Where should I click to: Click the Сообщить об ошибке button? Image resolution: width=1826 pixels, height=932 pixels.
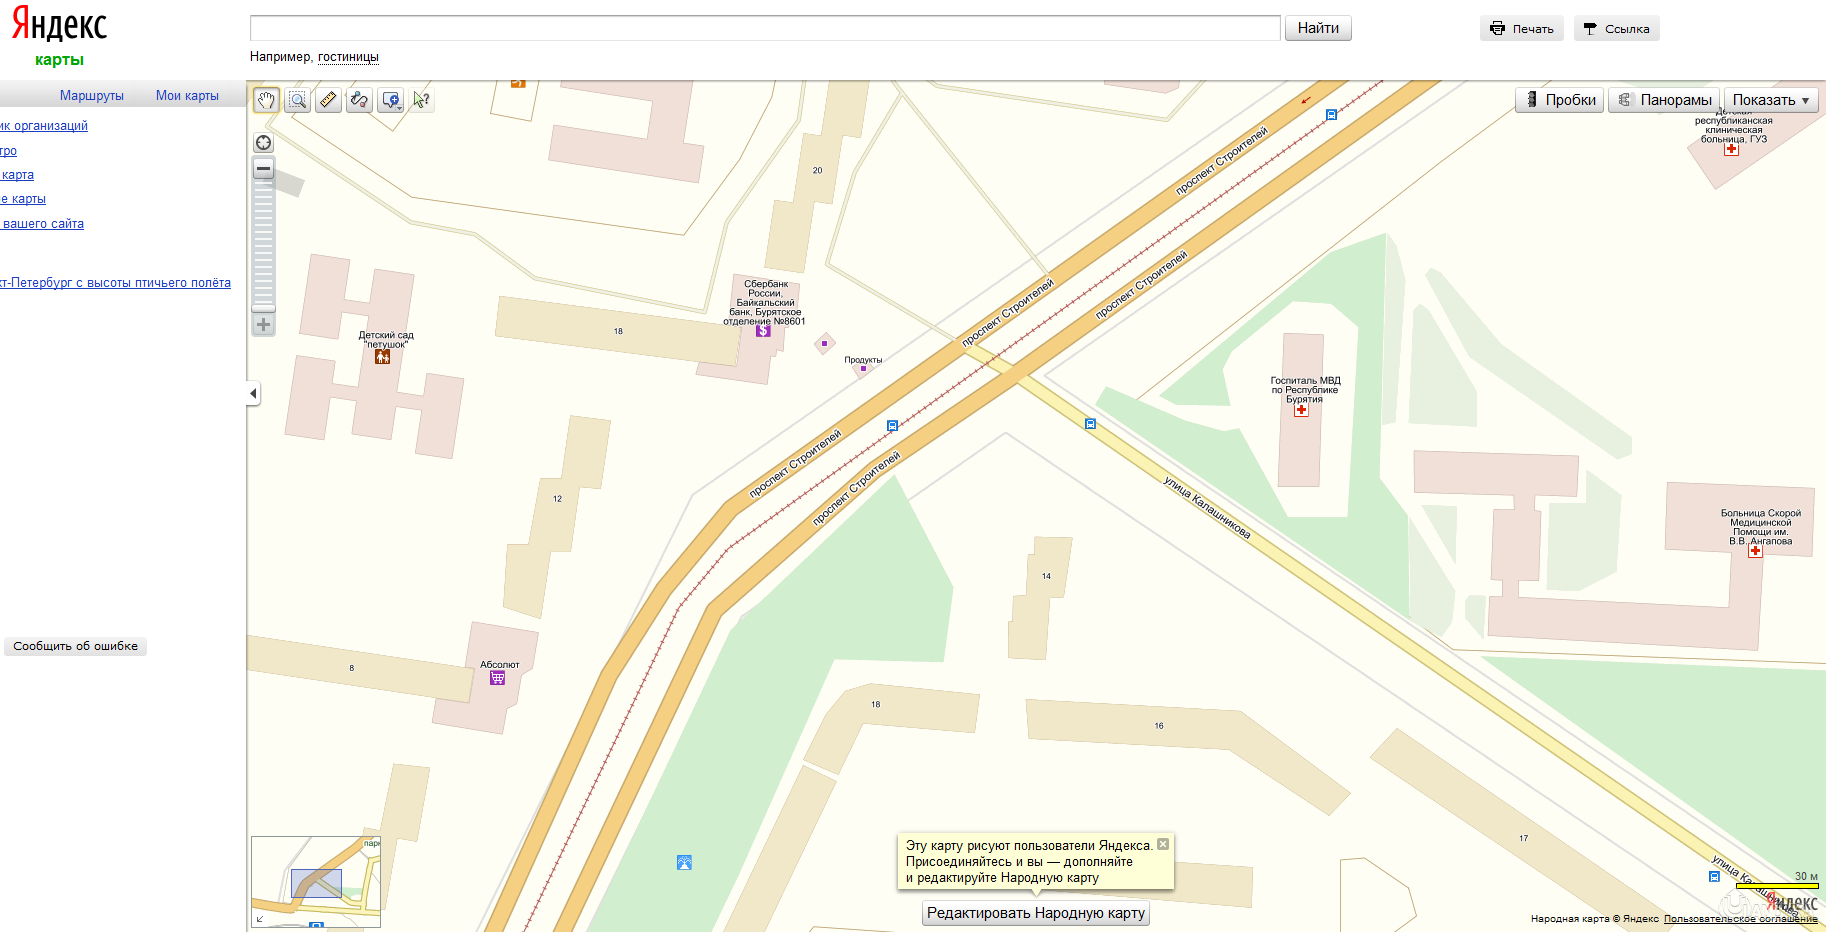76,646
